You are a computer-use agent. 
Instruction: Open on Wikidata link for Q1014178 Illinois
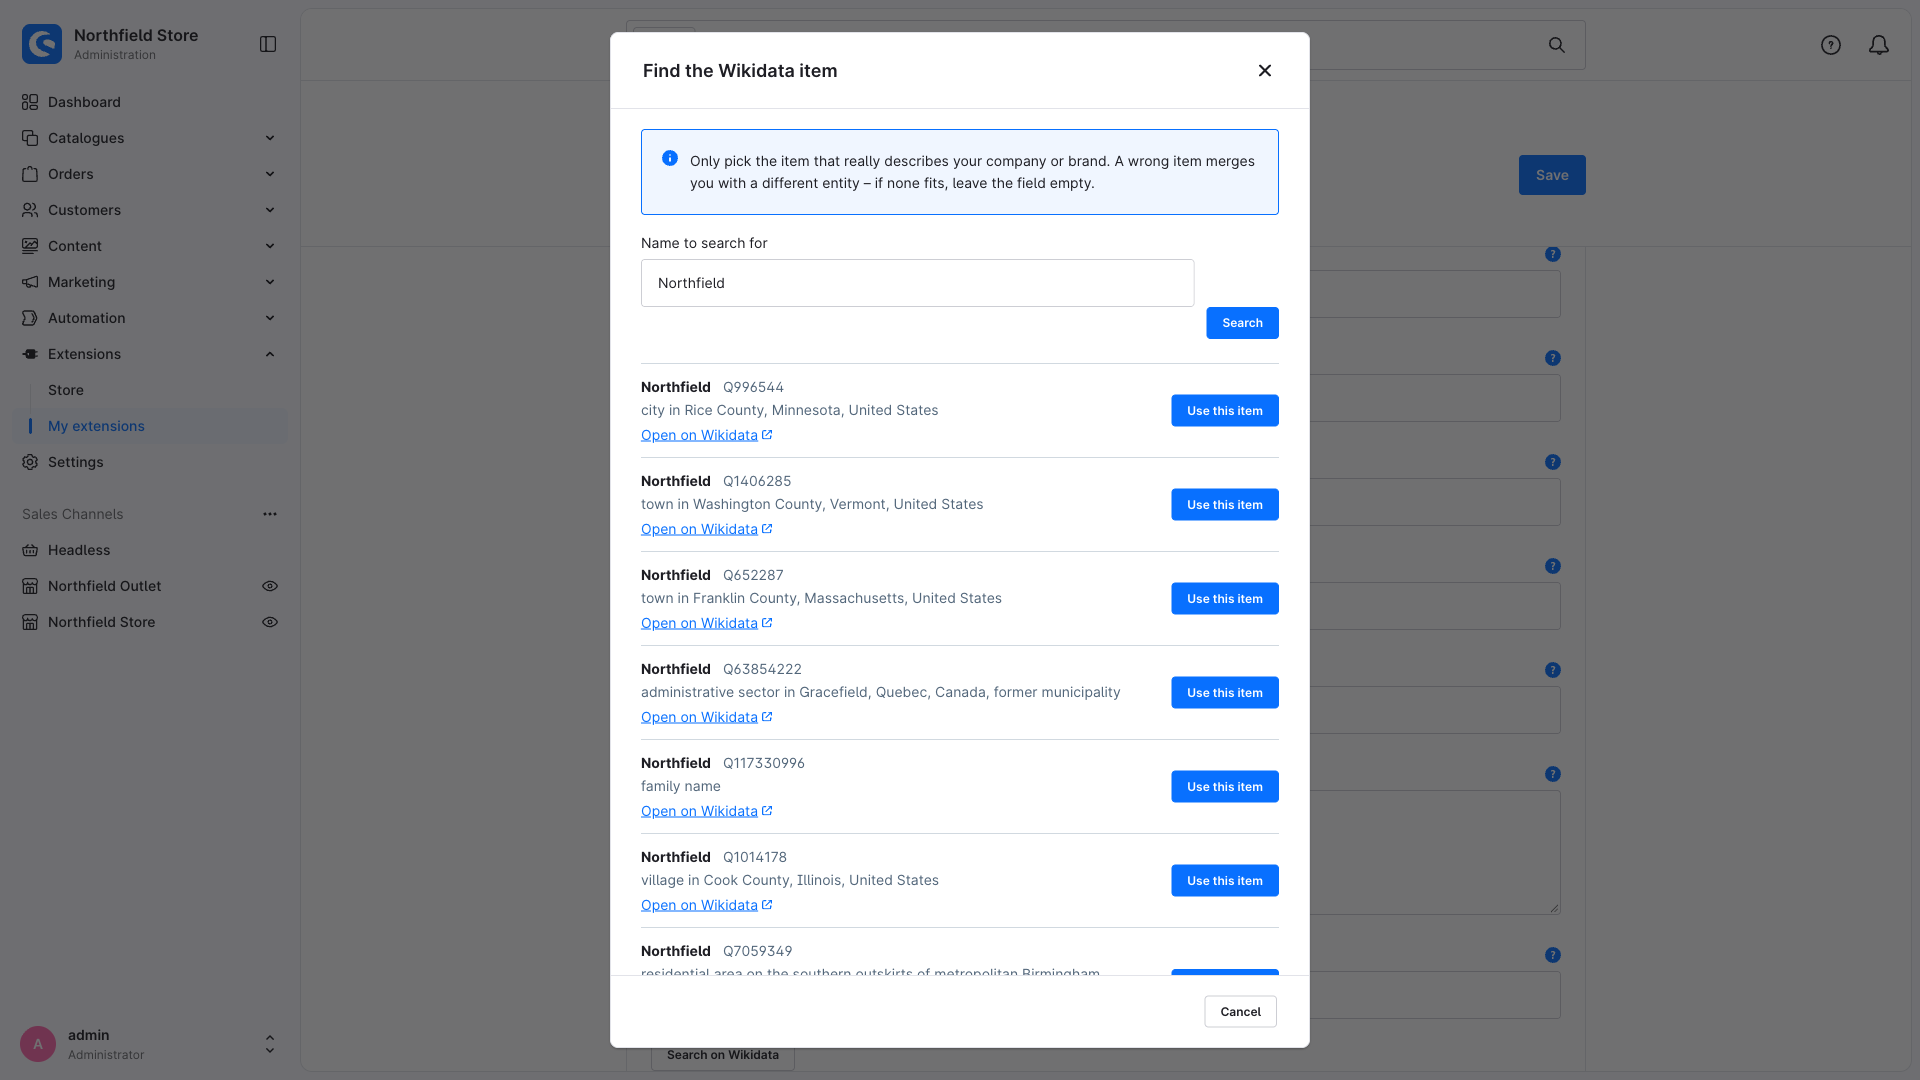pos(706,905)
